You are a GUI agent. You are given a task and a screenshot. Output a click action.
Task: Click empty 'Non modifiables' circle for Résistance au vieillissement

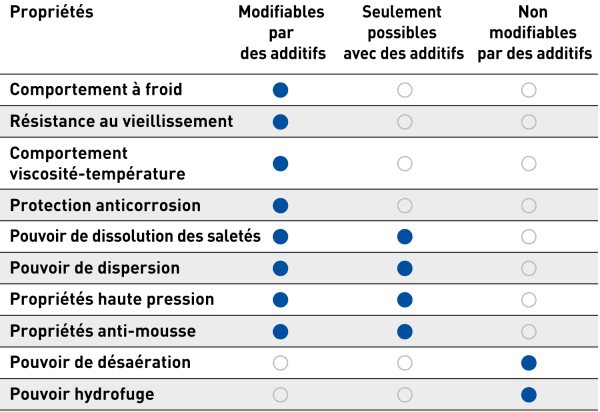click(x=528, y=122)
